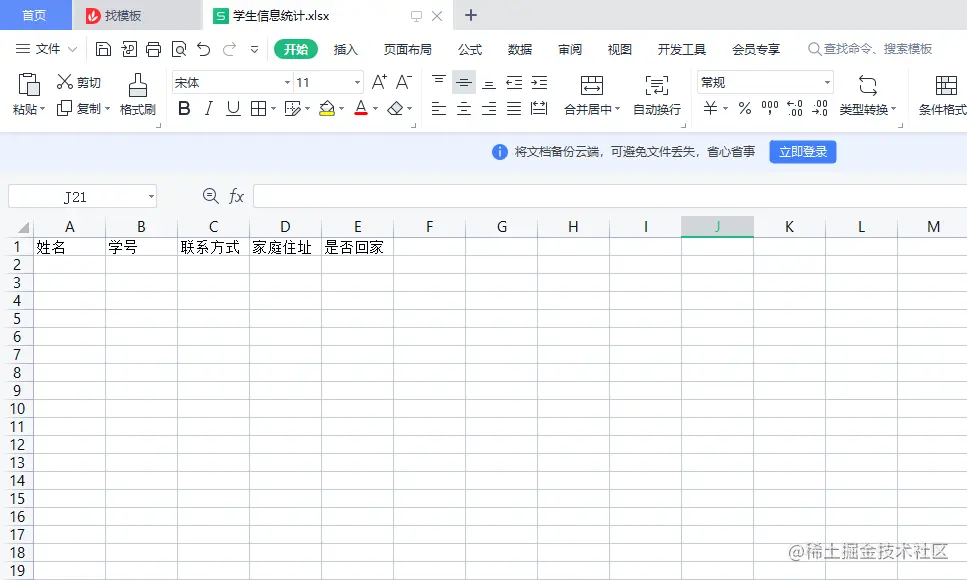Image resolution: width=967 pixels, height=580 pixels.
Task: Toggle Italic formatting
Action: point(208,109)
